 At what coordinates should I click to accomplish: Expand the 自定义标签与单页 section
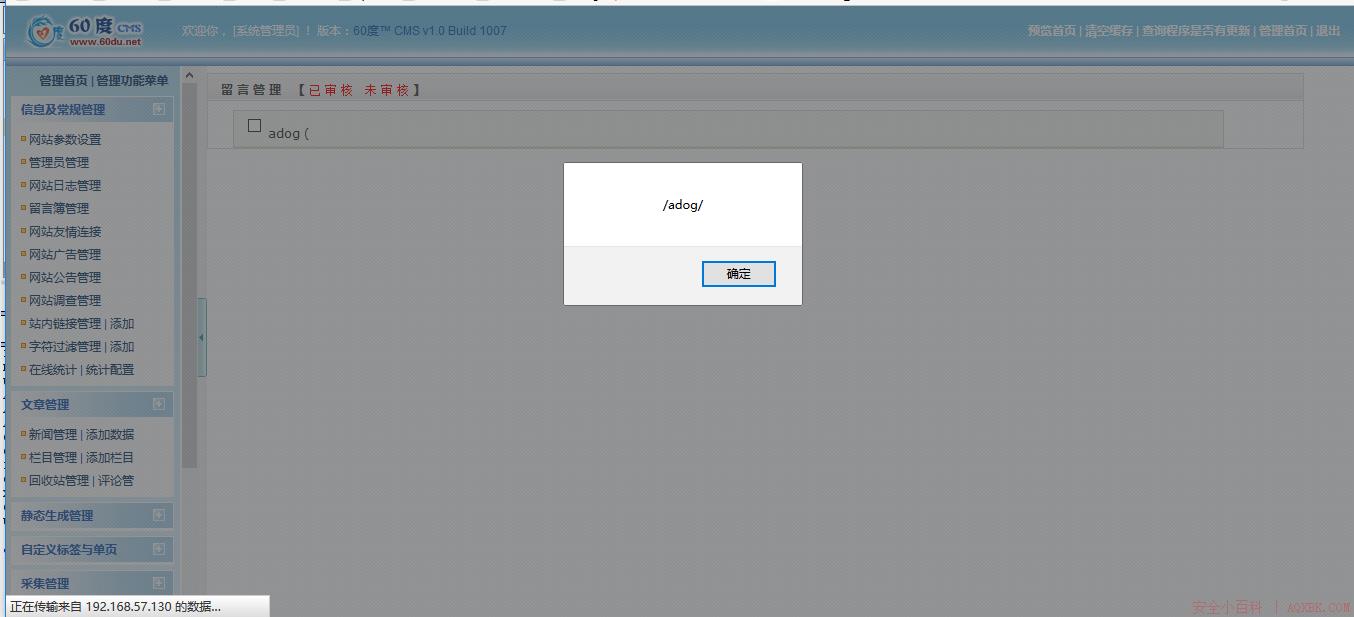tap(158, 549)
